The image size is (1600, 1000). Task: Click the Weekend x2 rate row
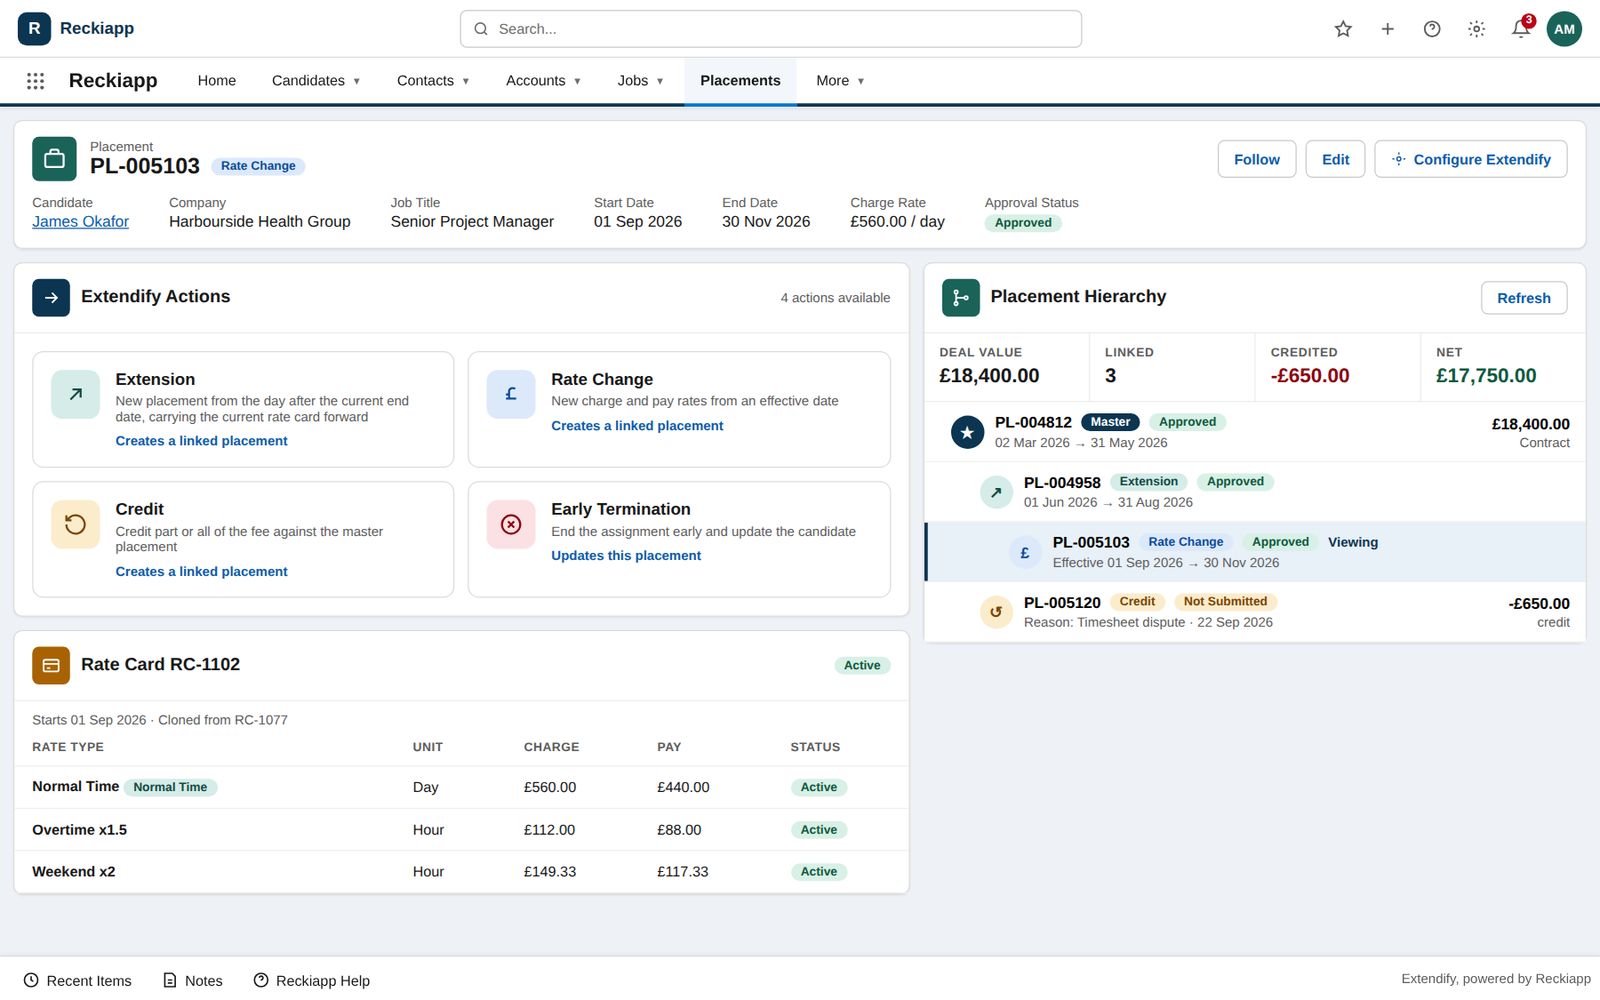pyautogui.click(x=461, y=872)
